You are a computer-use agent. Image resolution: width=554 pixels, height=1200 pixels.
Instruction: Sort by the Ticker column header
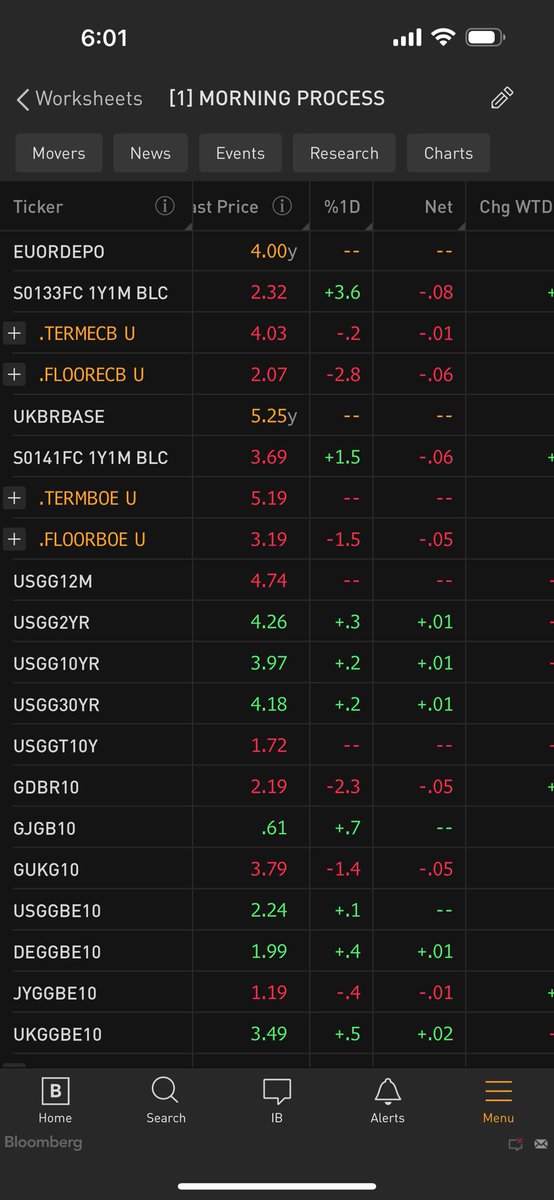[x=38, y=206]
